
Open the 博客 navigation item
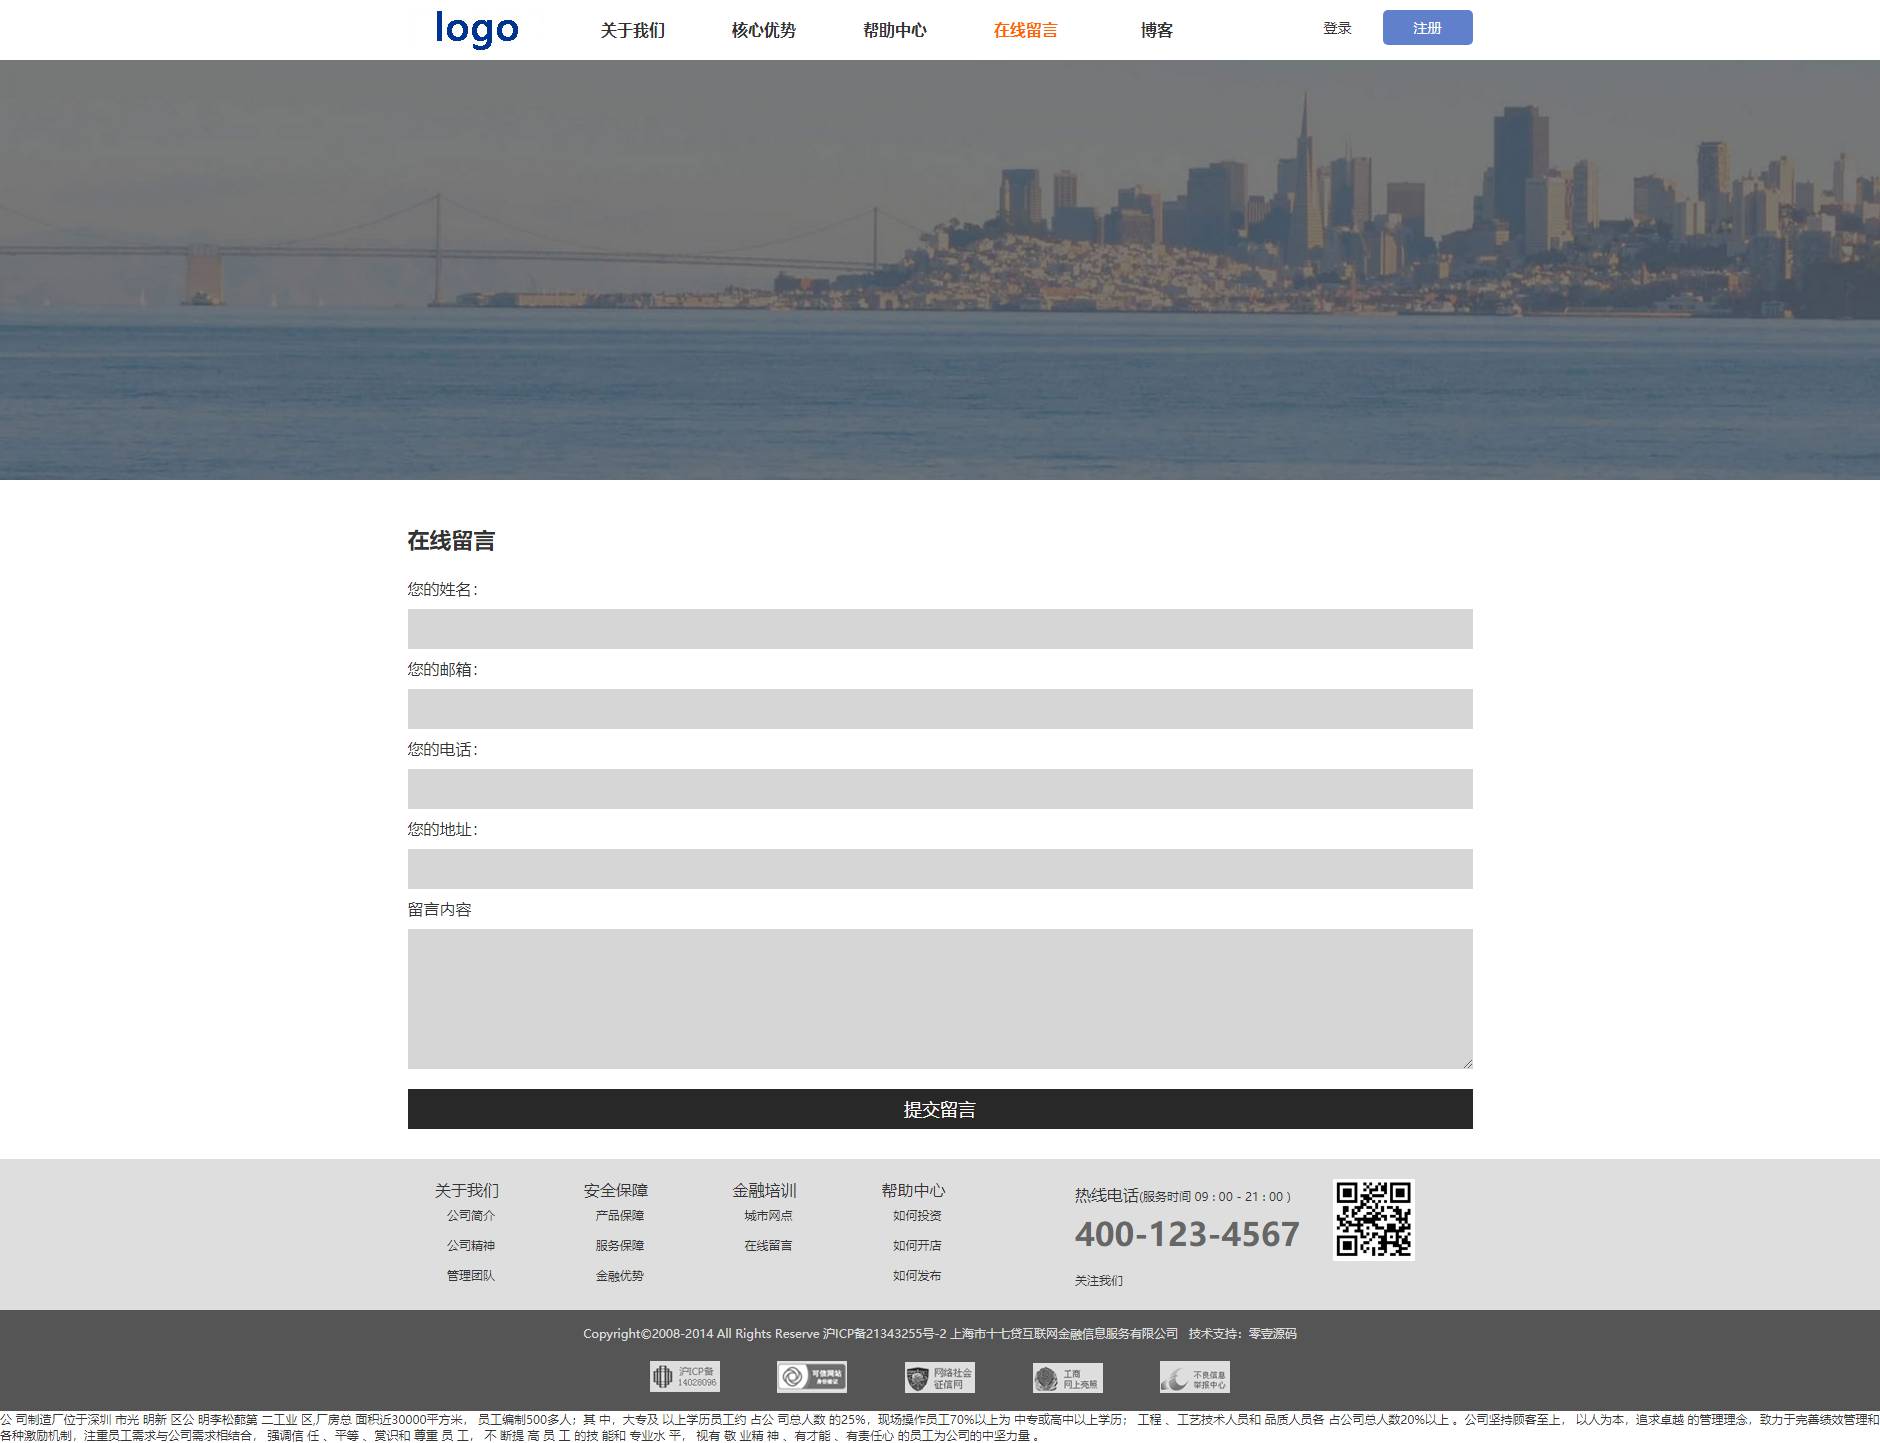[x=1156, y=30]
